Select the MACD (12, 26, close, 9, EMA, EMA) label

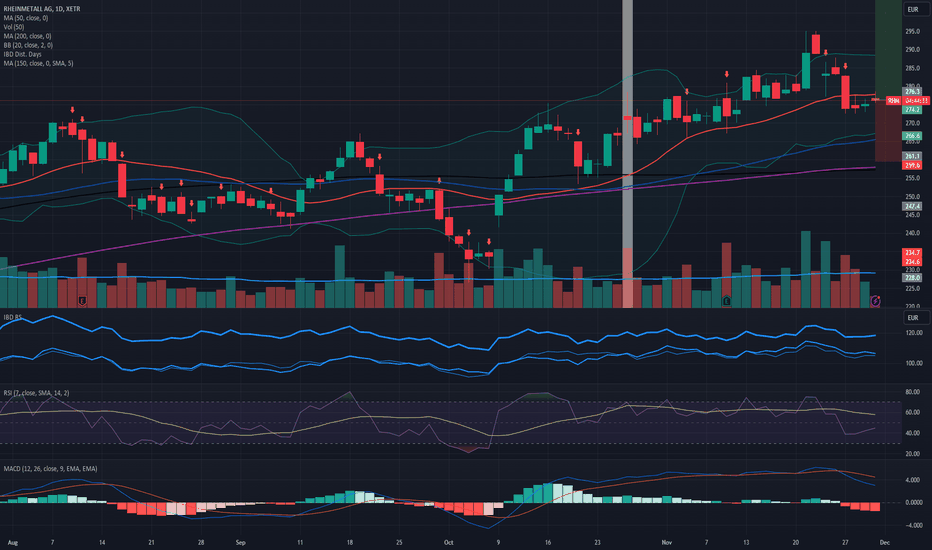tap(51, 469)
